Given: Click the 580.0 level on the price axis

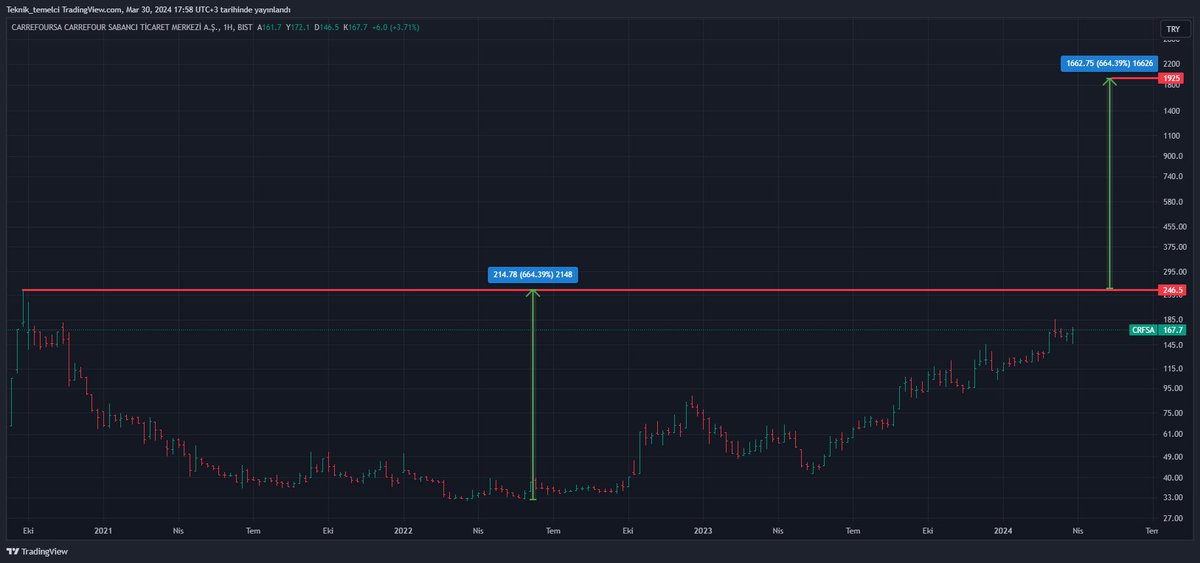Looking at the screenshot, I should pos(1172,202).
